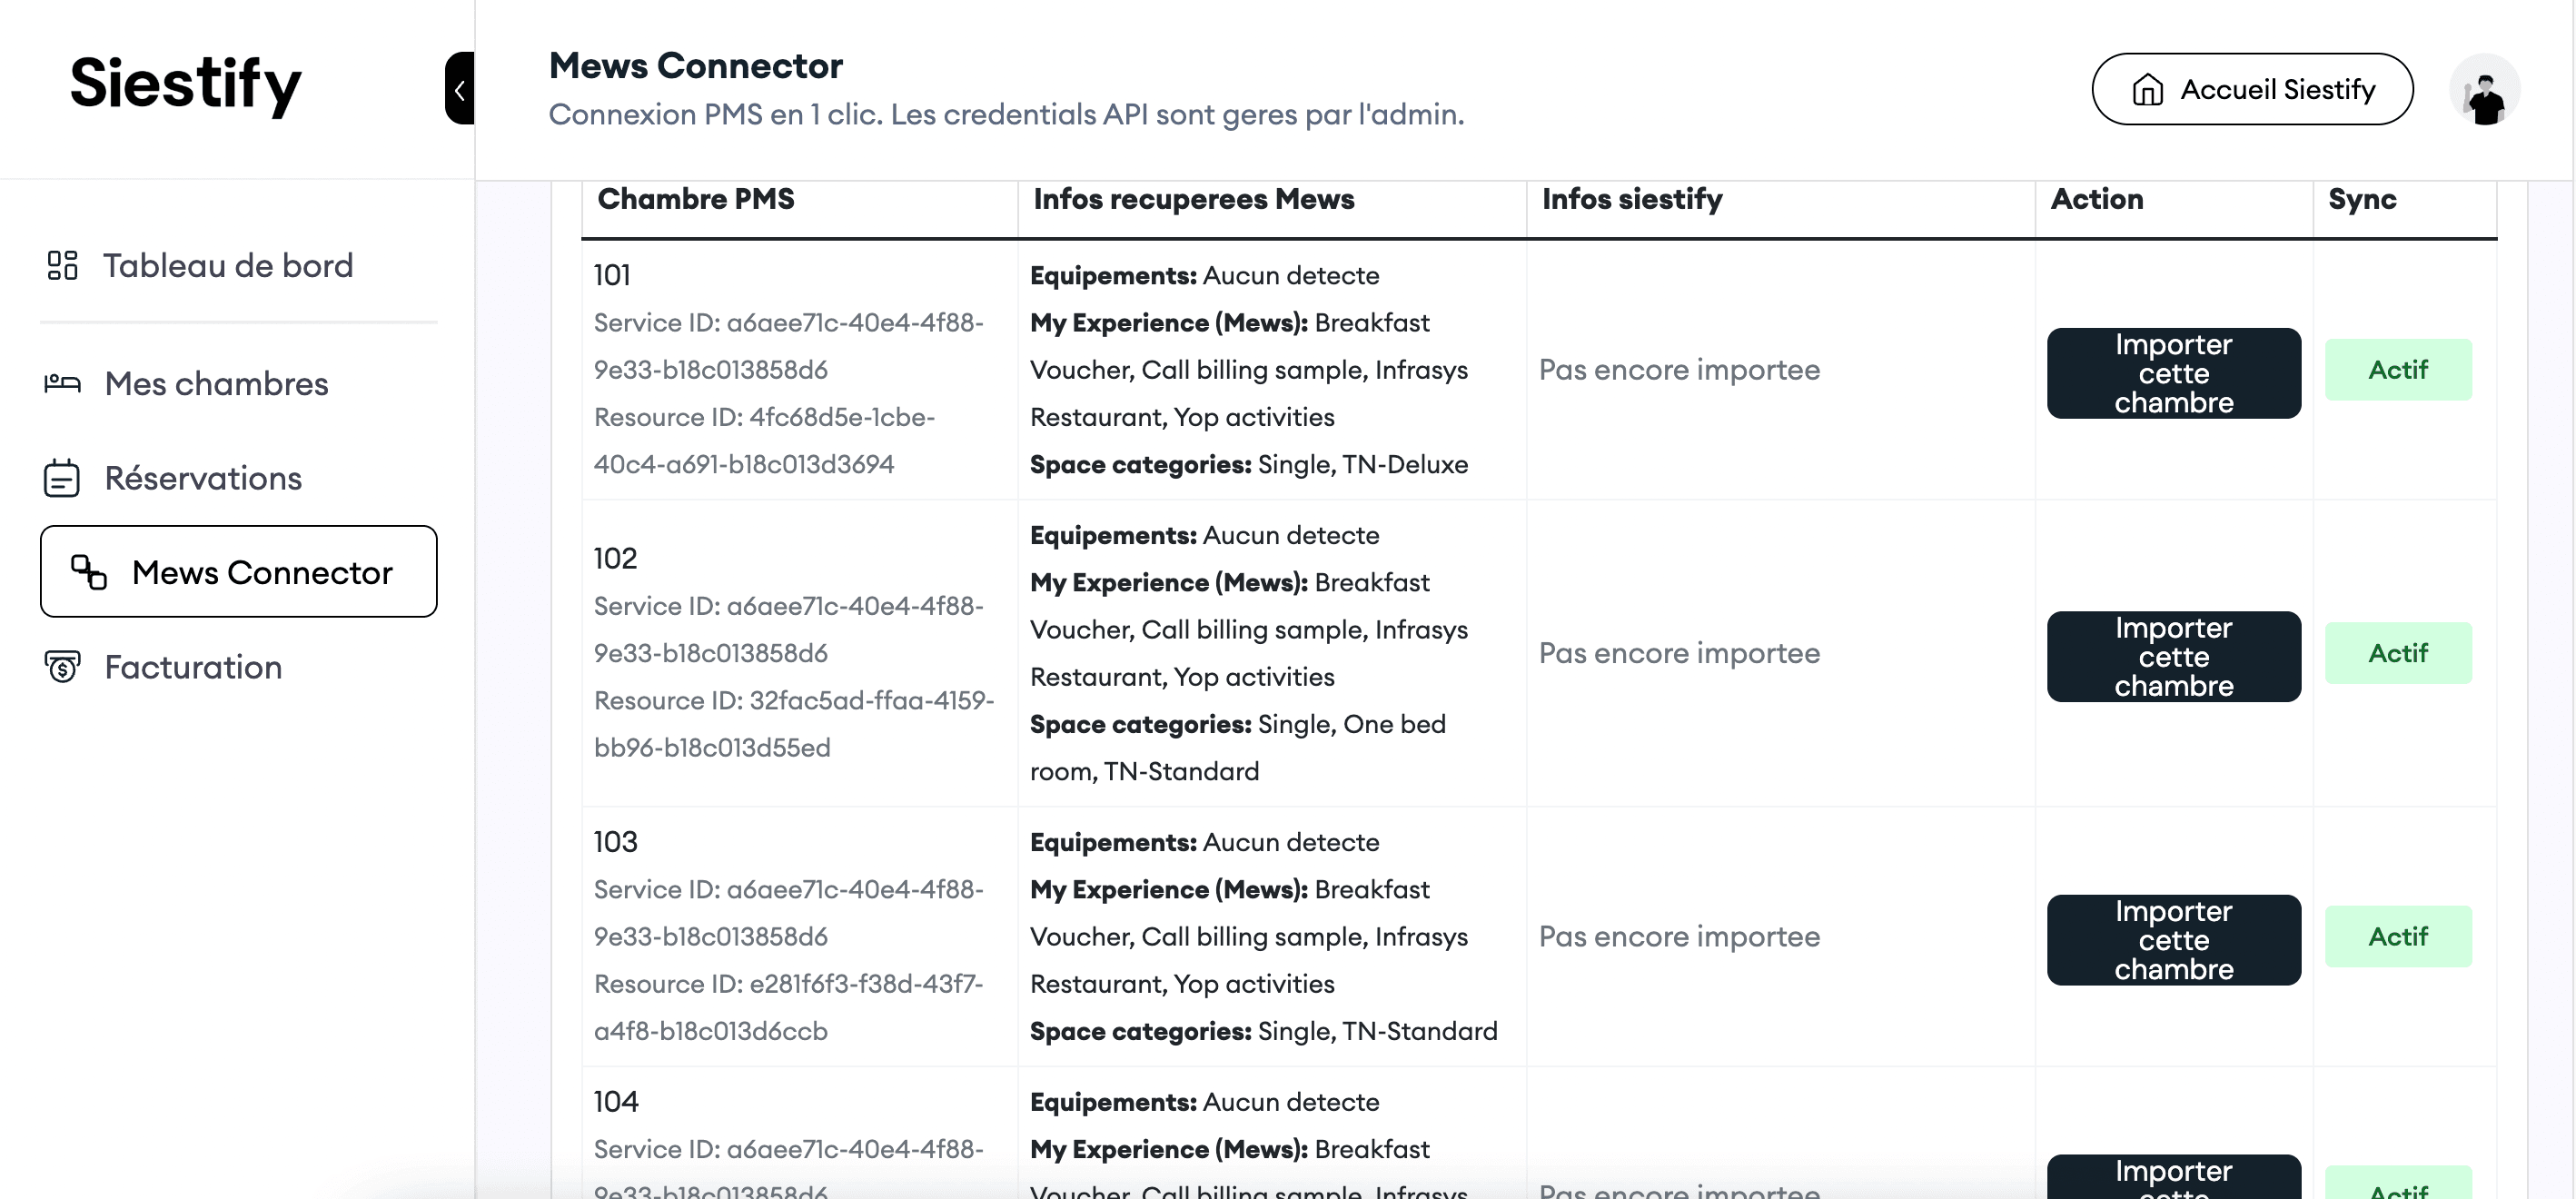Import room 103 with Importer cette chambre
2576x1199 pixels.
pyautogui.click(x=2174, y=940)
